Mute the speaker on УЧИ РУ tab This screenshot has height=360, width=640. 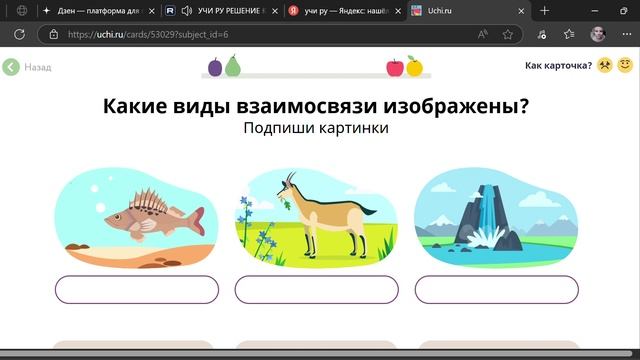pos(187,11)
